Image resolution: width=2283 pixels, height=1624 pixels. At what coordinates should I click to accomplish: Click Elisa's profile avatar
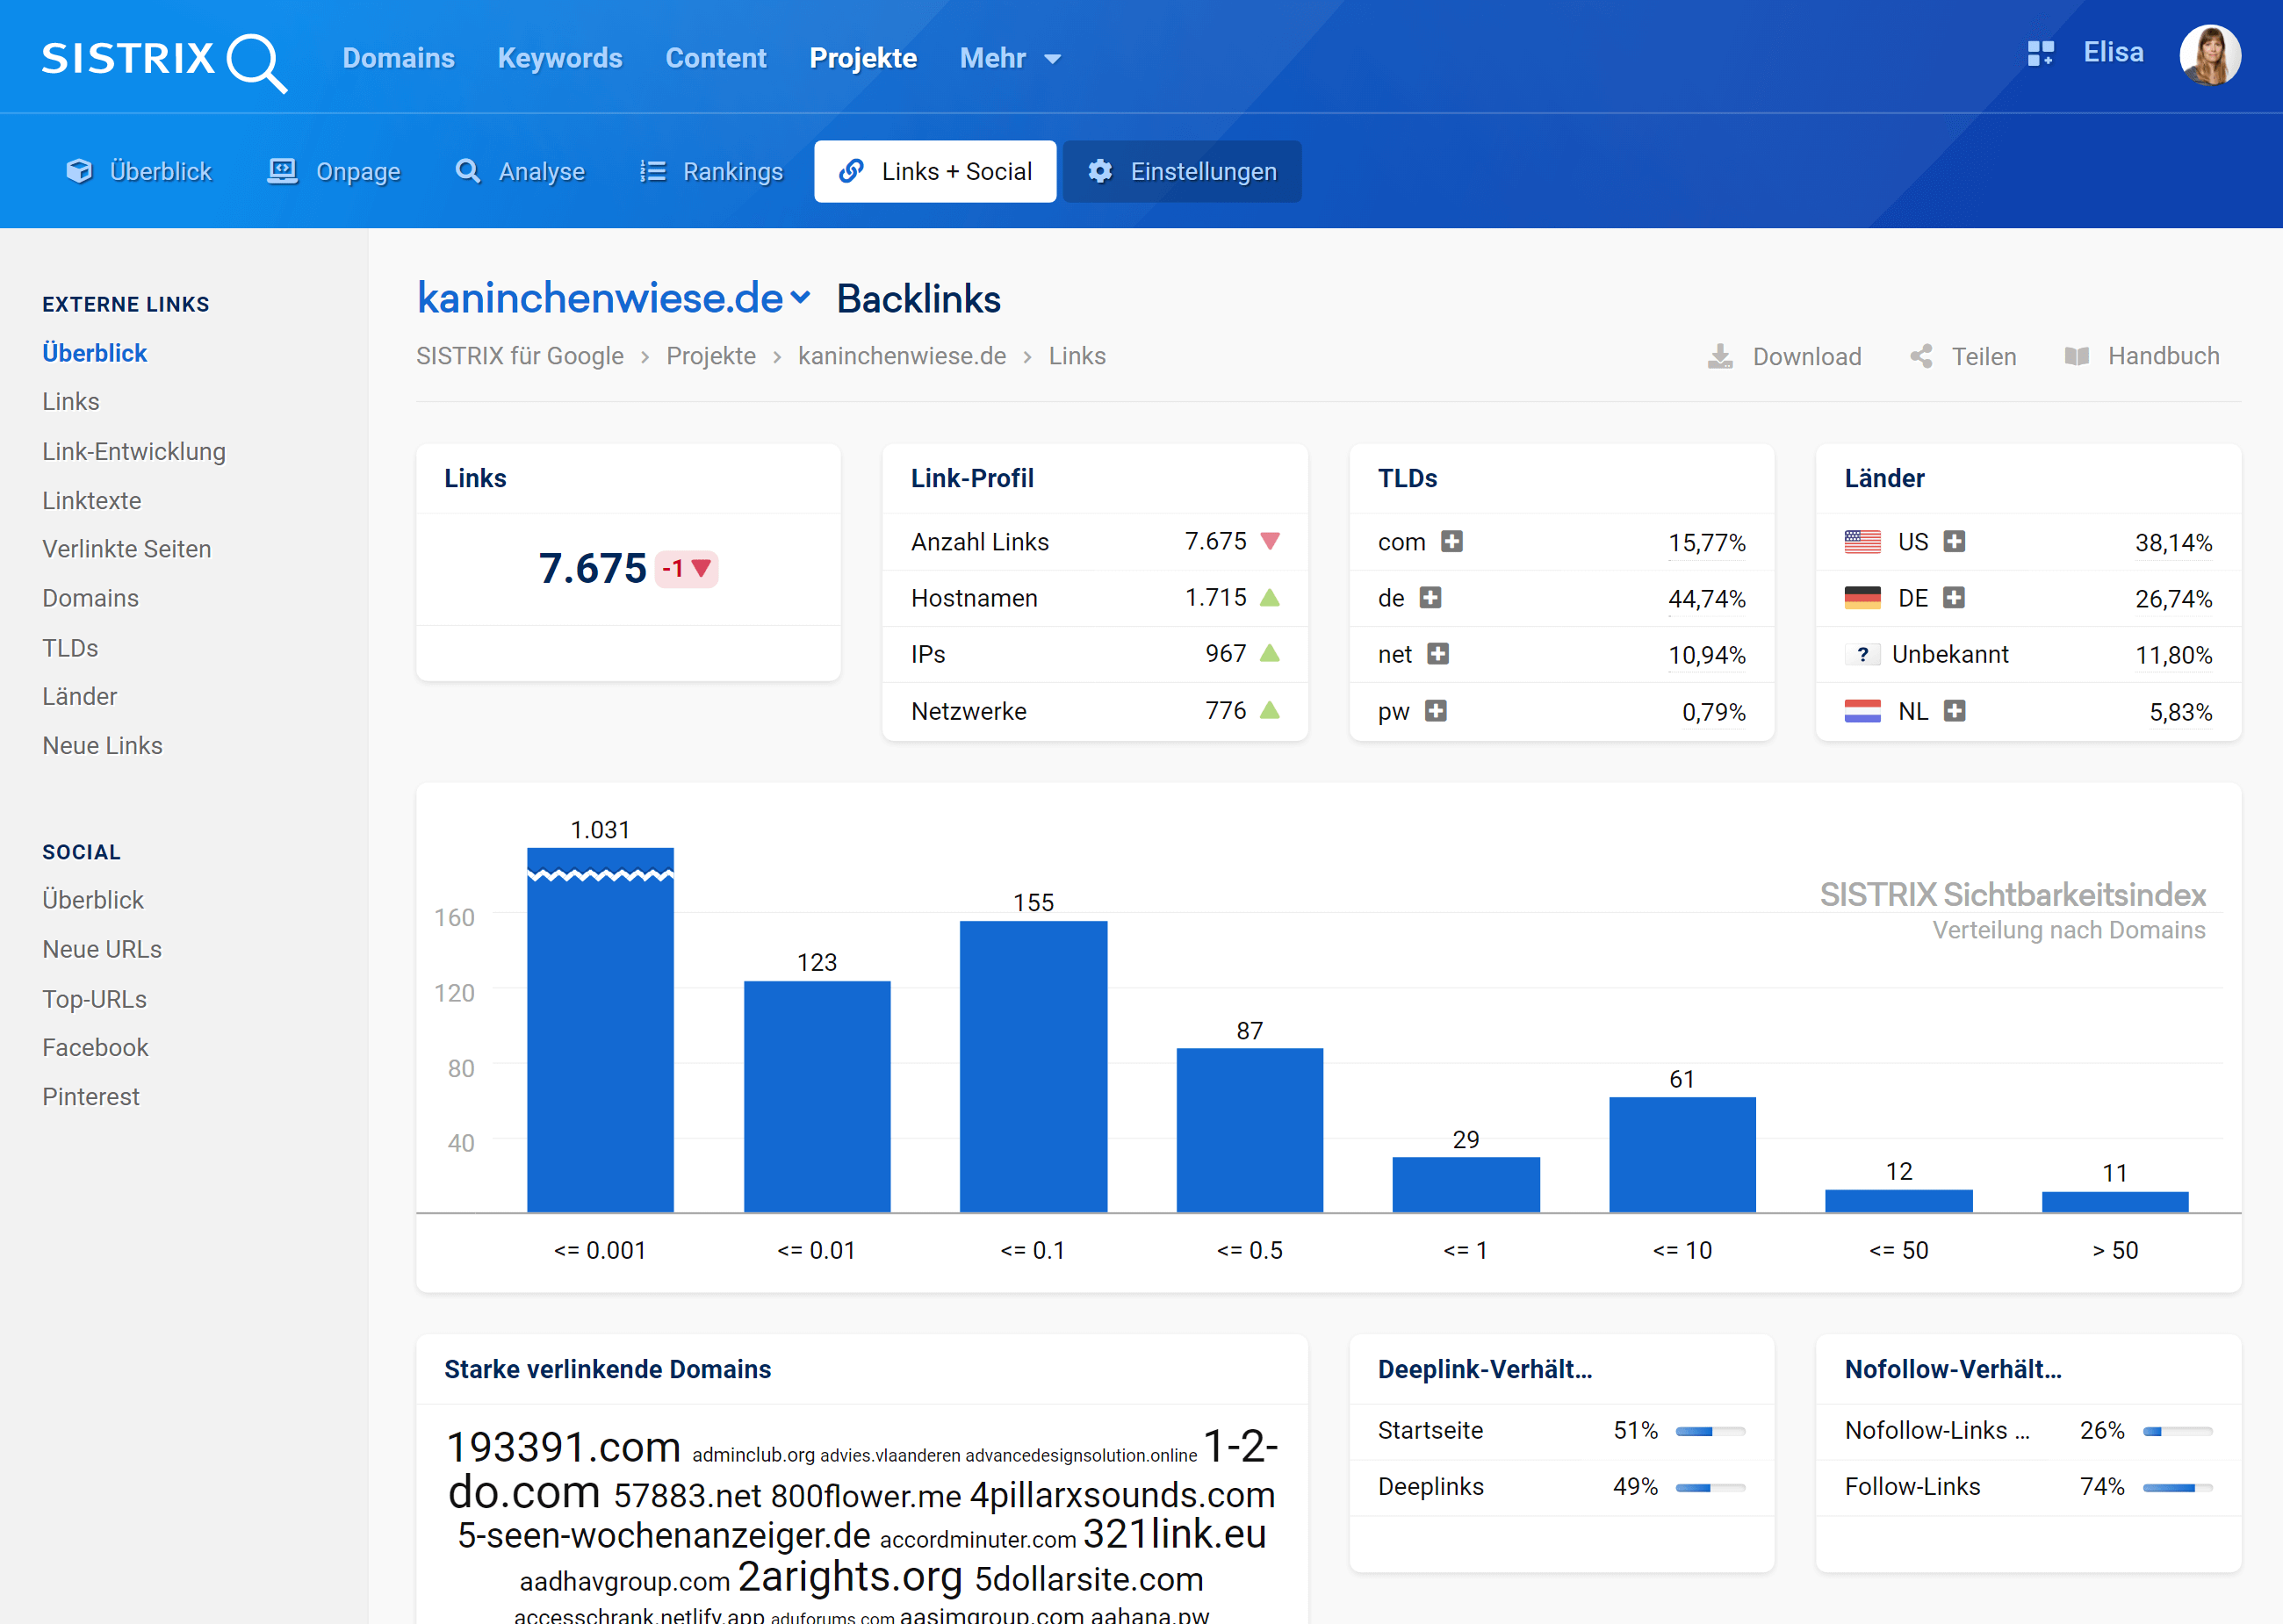(2209, 55)
